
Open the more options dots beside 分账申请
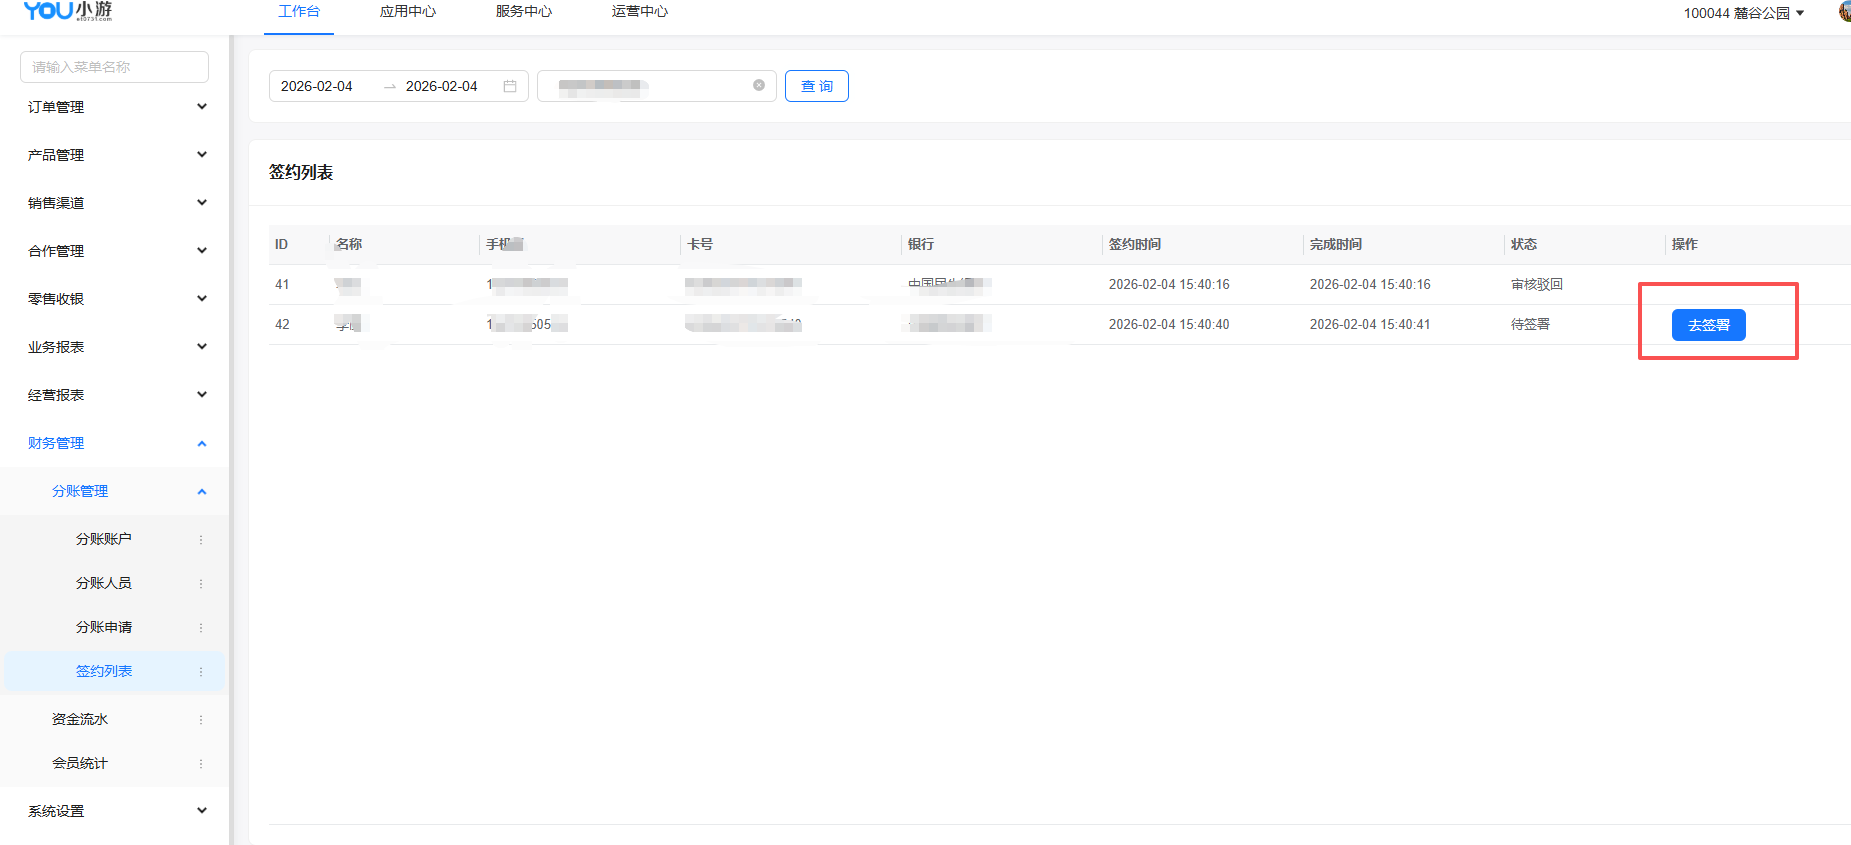[x=201, y=627]
